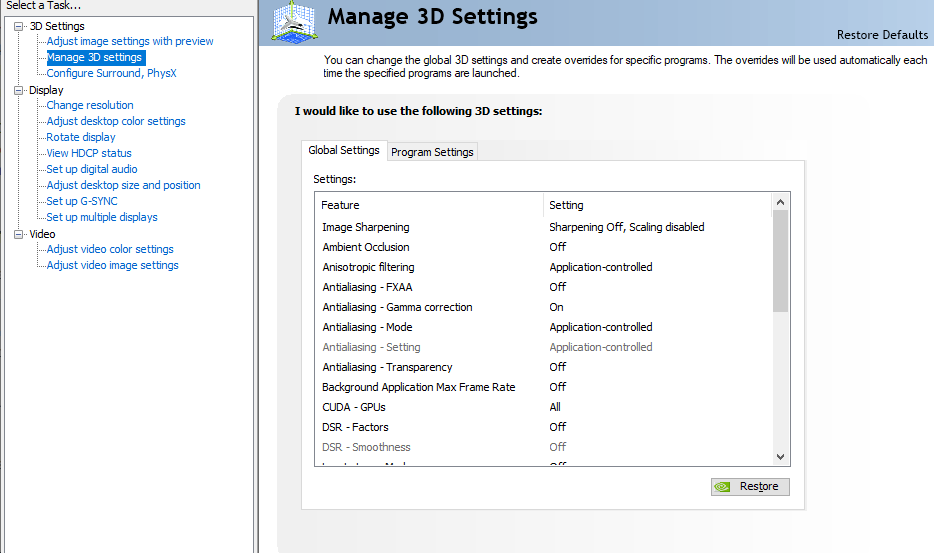Screen dimensions: 934x553
Task: Select the Global Settings tab
Action: coord(343,150)
